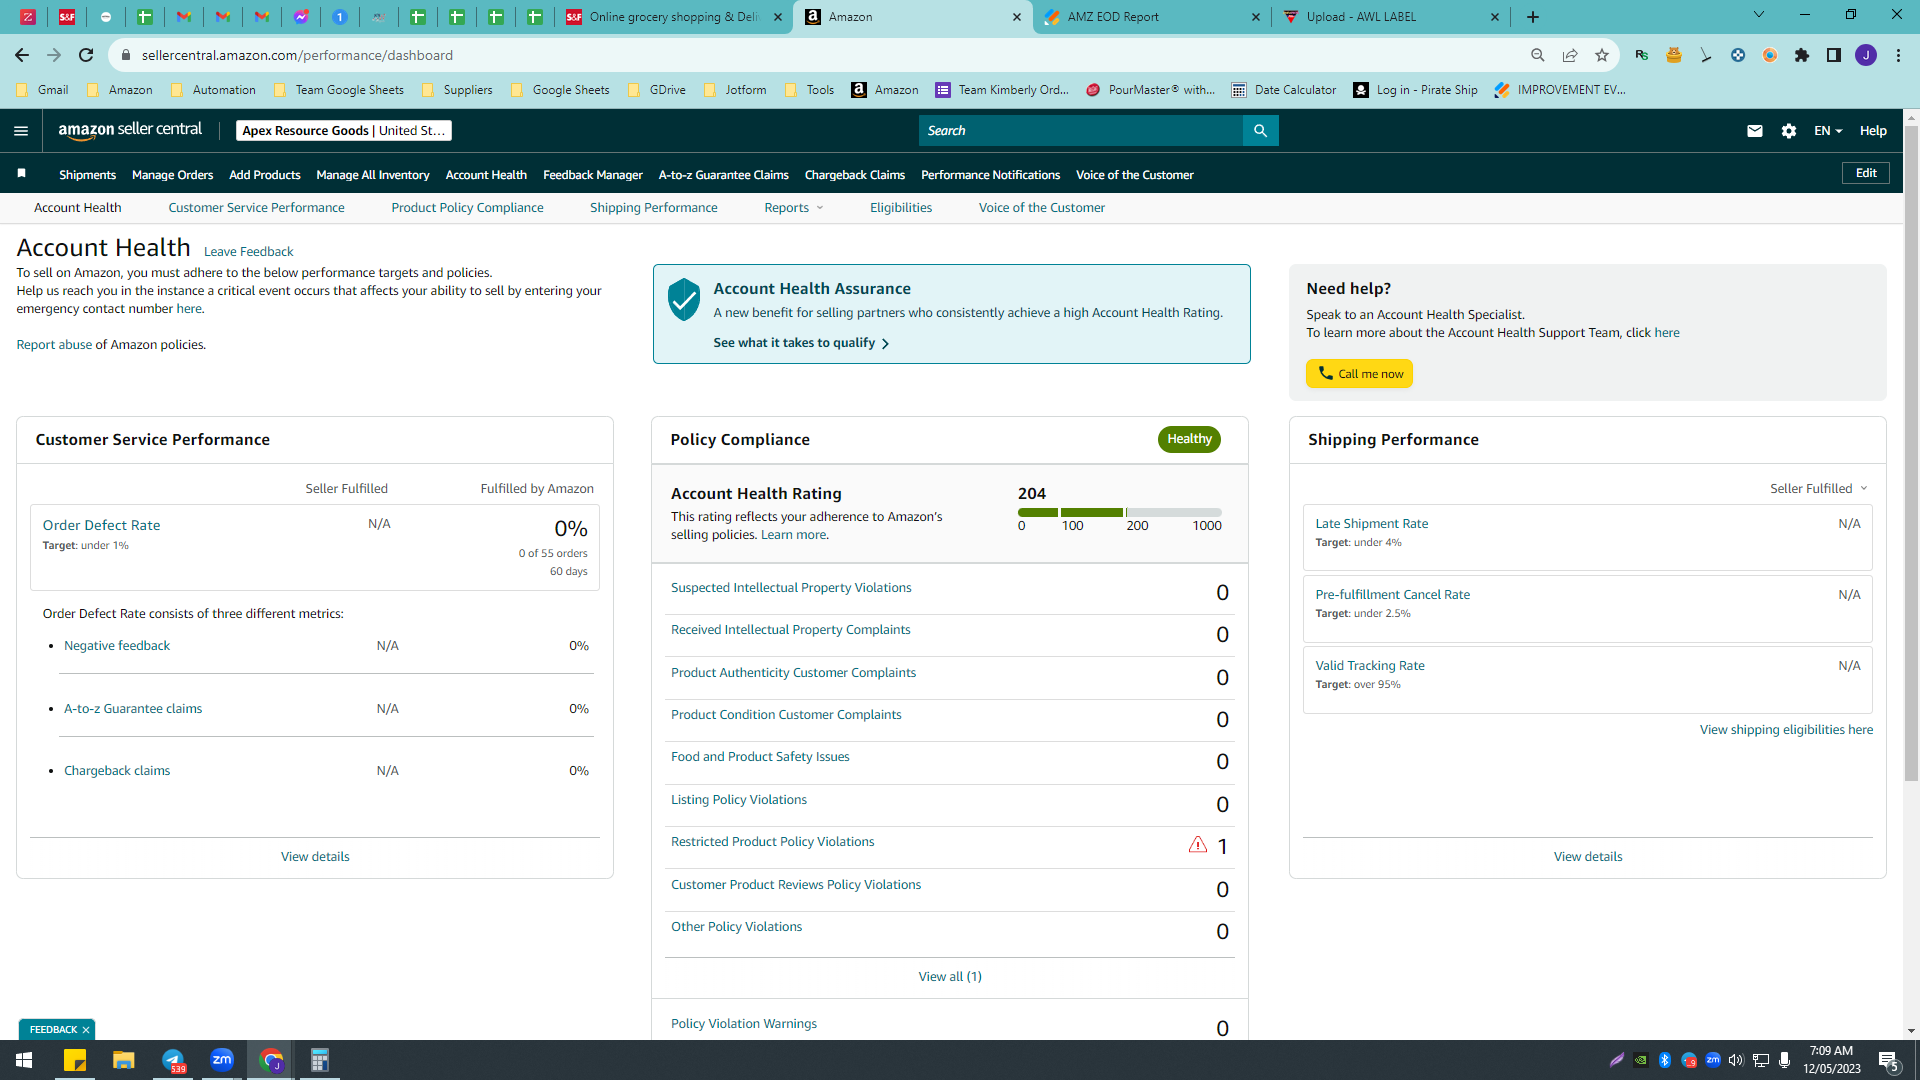Share this page via address bar icon
This screenshot has width=1920, height=1080.
tap(1570, 55)
